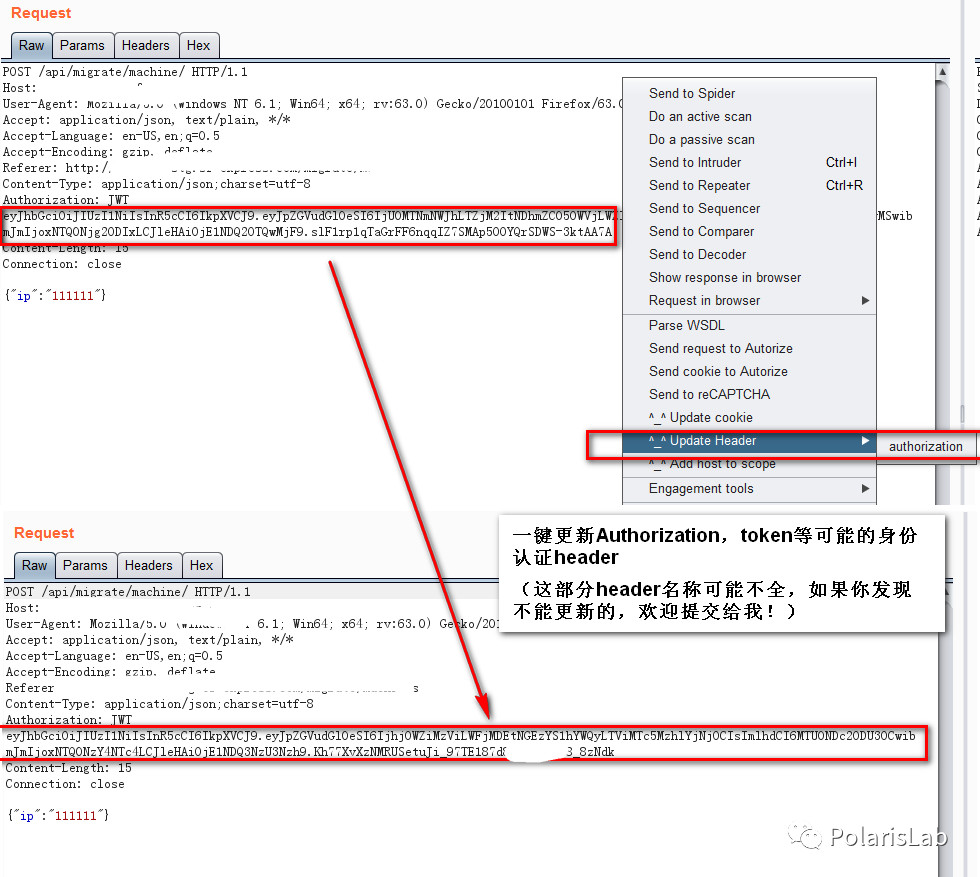This screenshot has height=877, width=980.
Task: Select Raw tab in lower Request panel
Action: tap(34, 566)
